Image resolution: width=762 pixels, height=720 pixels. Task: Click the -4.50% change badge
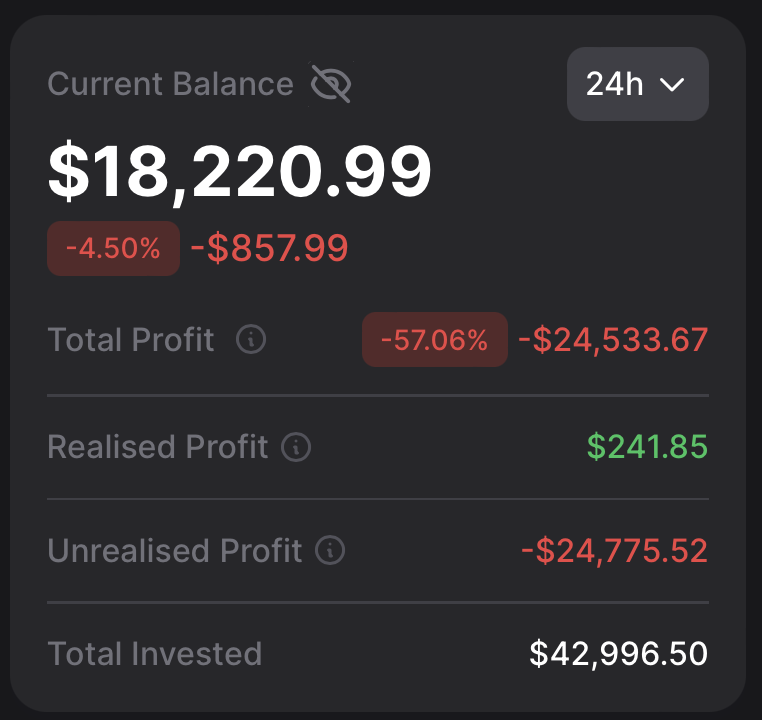(113, 248)
